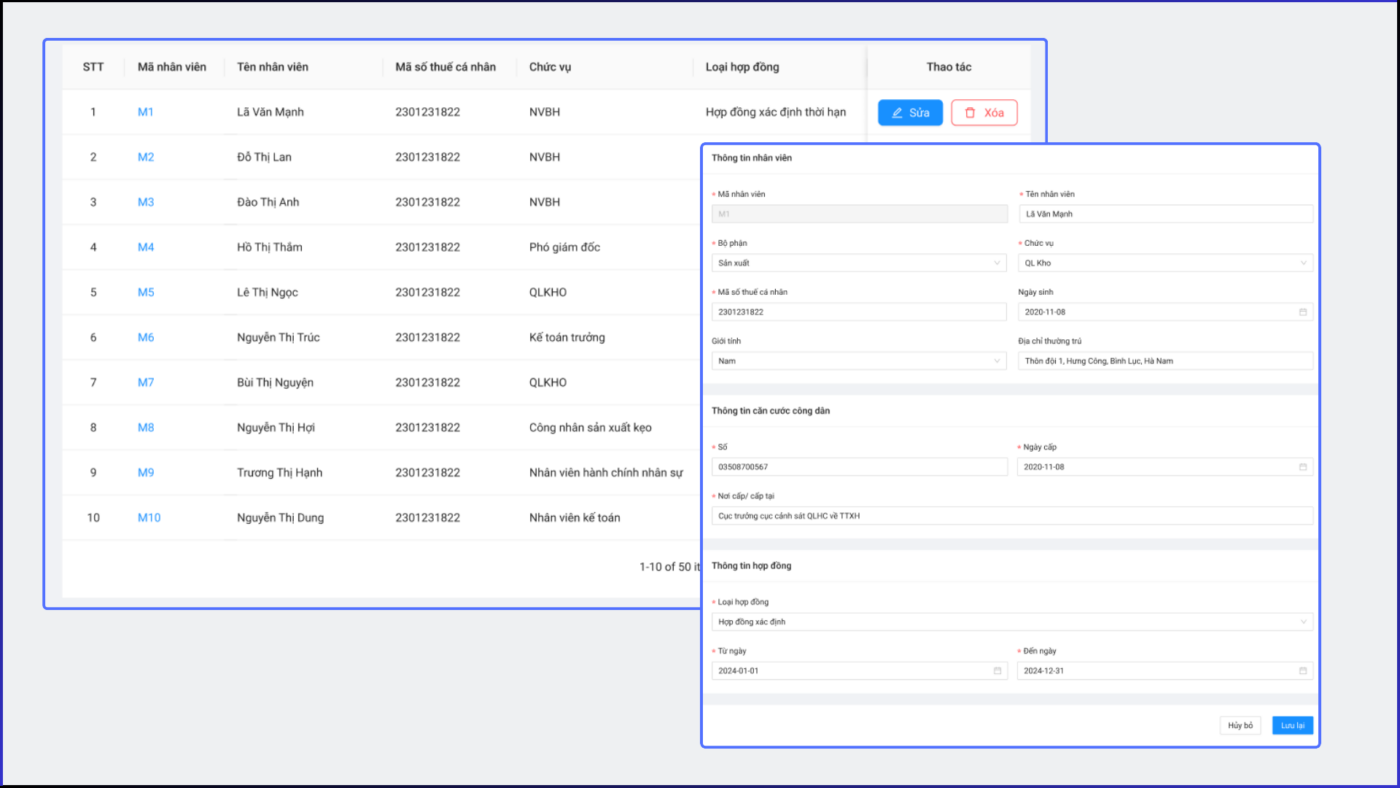1400x788 pixels.
Task: Open employee code link M10
Action: 149,517
